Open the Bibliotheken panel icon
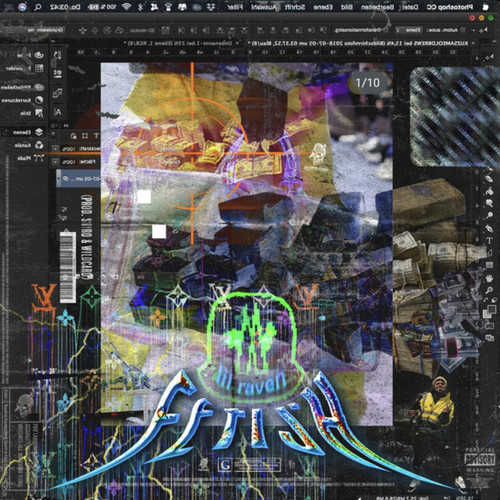Image resolution: width=500 pixels, height=500 pixels. pos(39,87)
